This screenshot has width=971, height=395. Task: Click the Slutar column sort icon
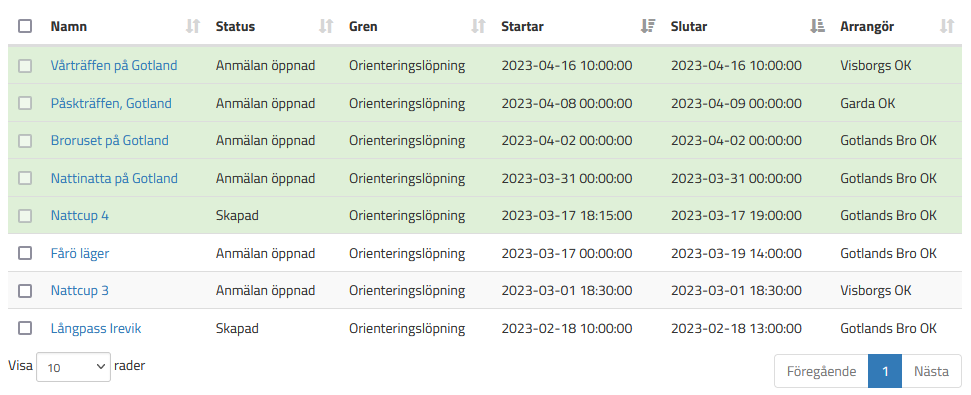(817, 27)
